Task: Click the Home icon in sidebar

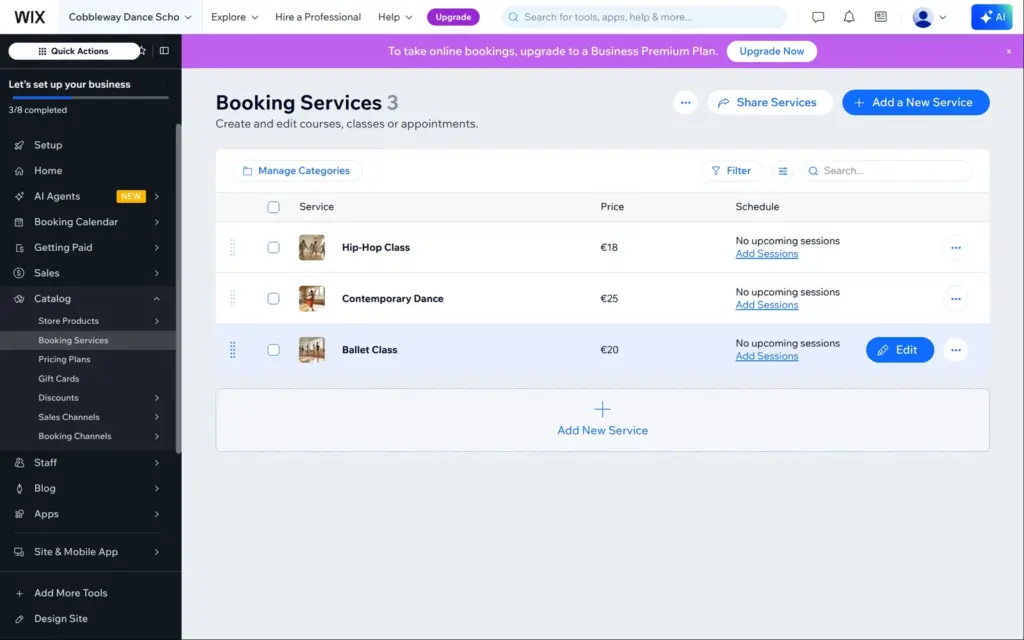Action: coord(19,170)
